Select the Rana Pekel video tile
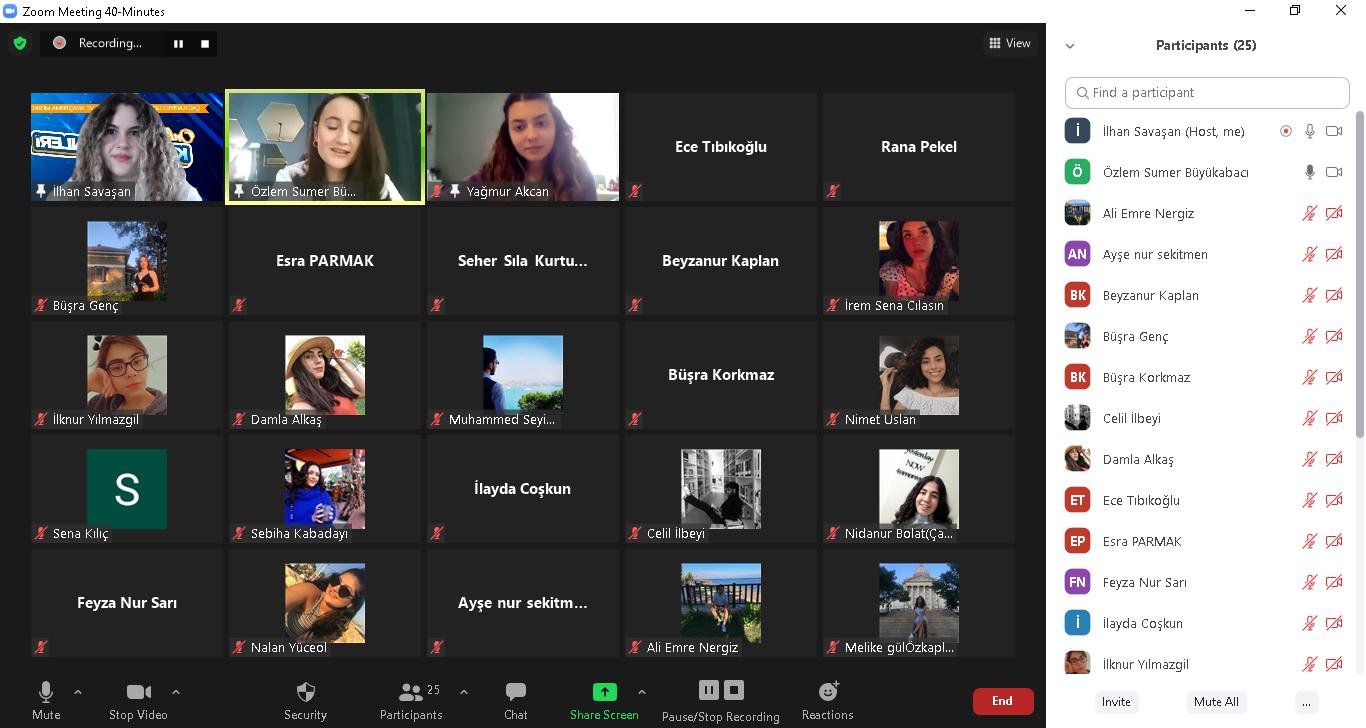1366x728 pixels. click(x=919, y=147)
